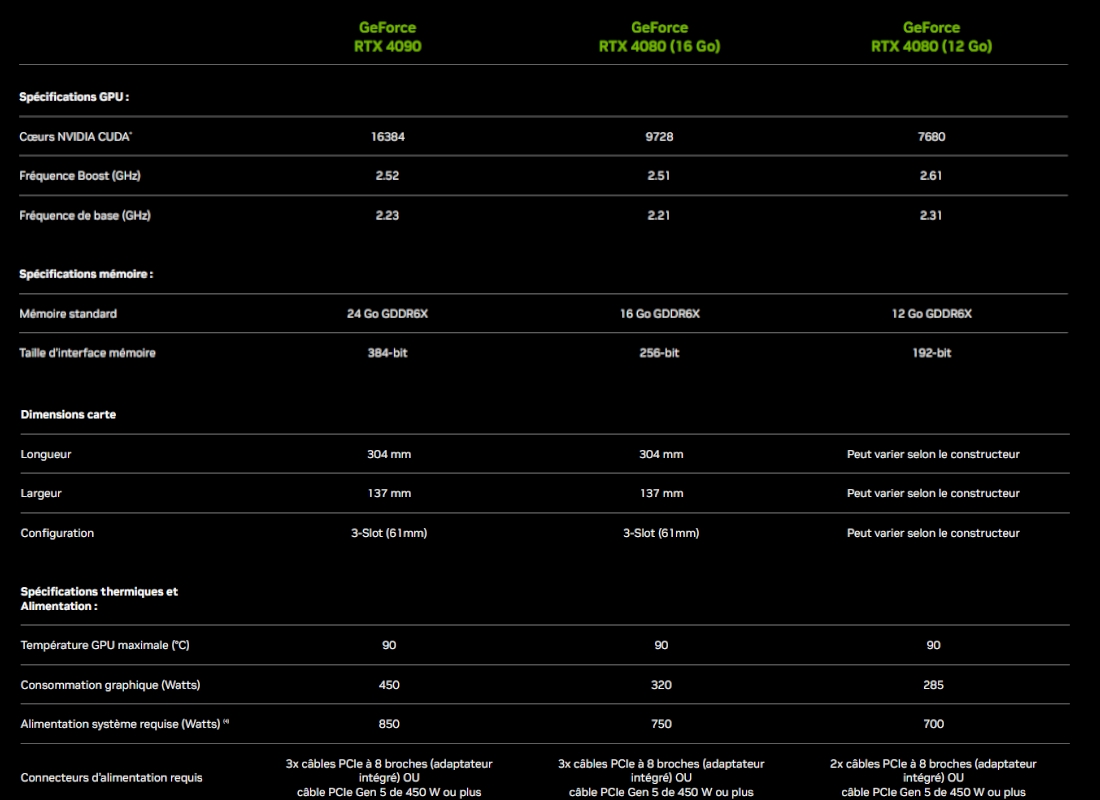Click the Largeur row label

[41, 493]
